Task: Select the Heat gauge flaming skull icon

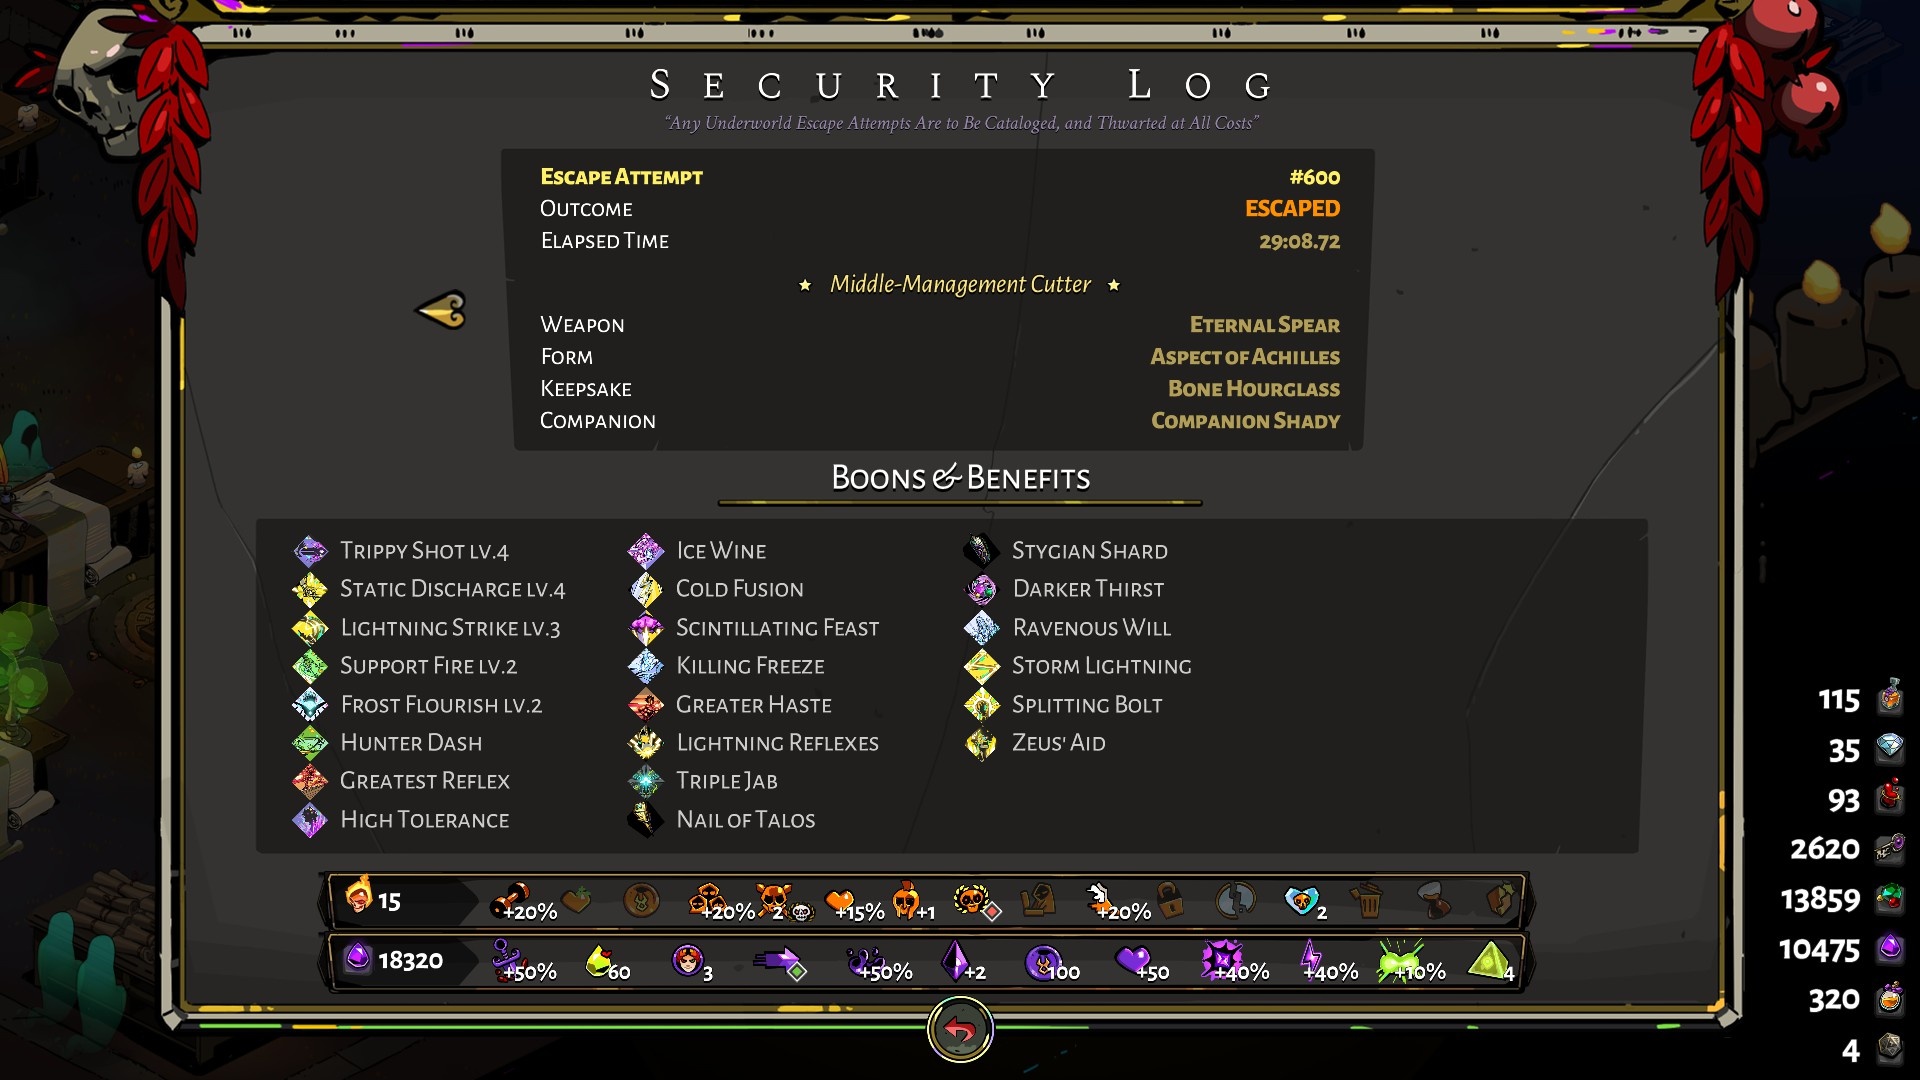Action: pyautogui.click(x=358, y=896)
